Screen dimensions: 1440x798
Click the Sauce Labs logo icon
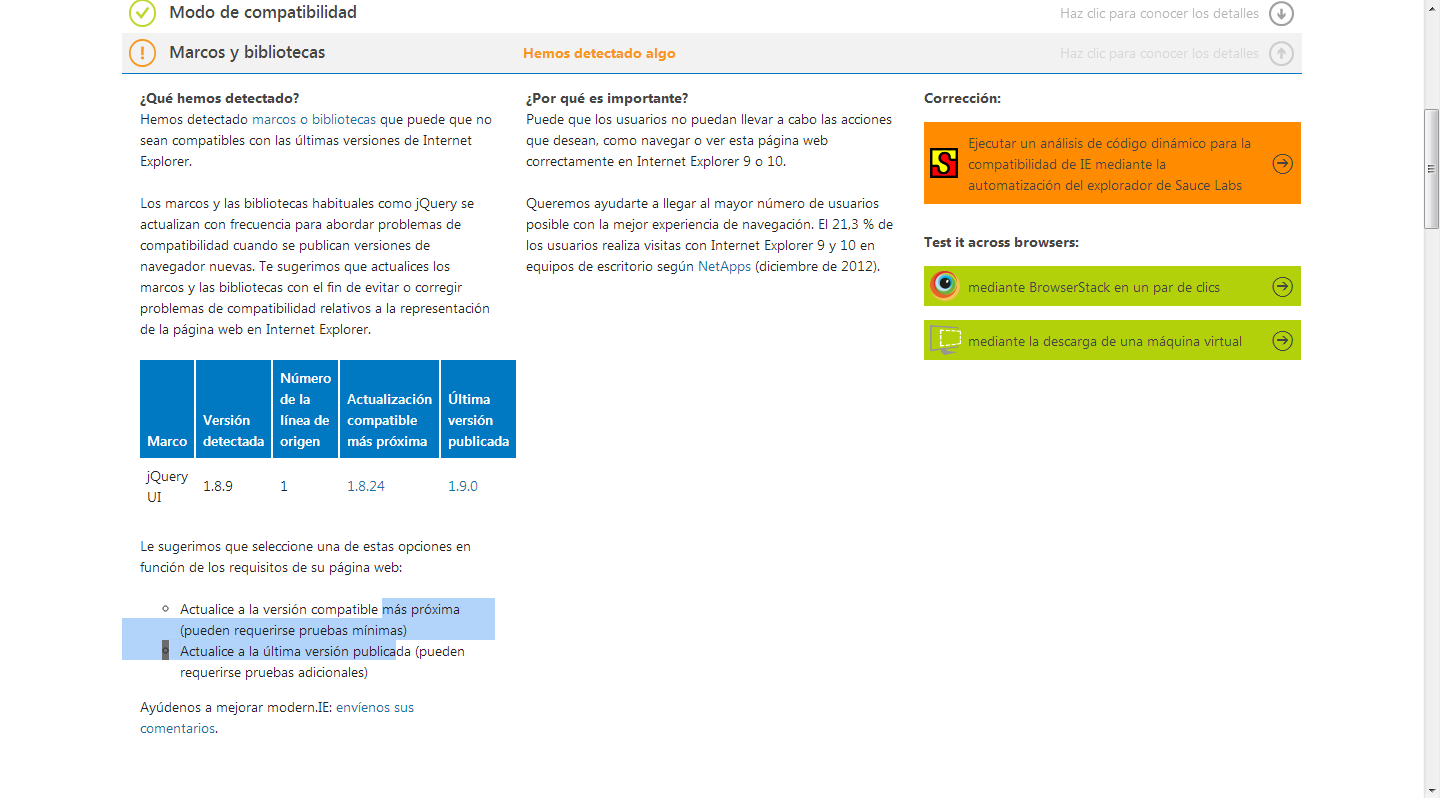[x=944, y=163]
